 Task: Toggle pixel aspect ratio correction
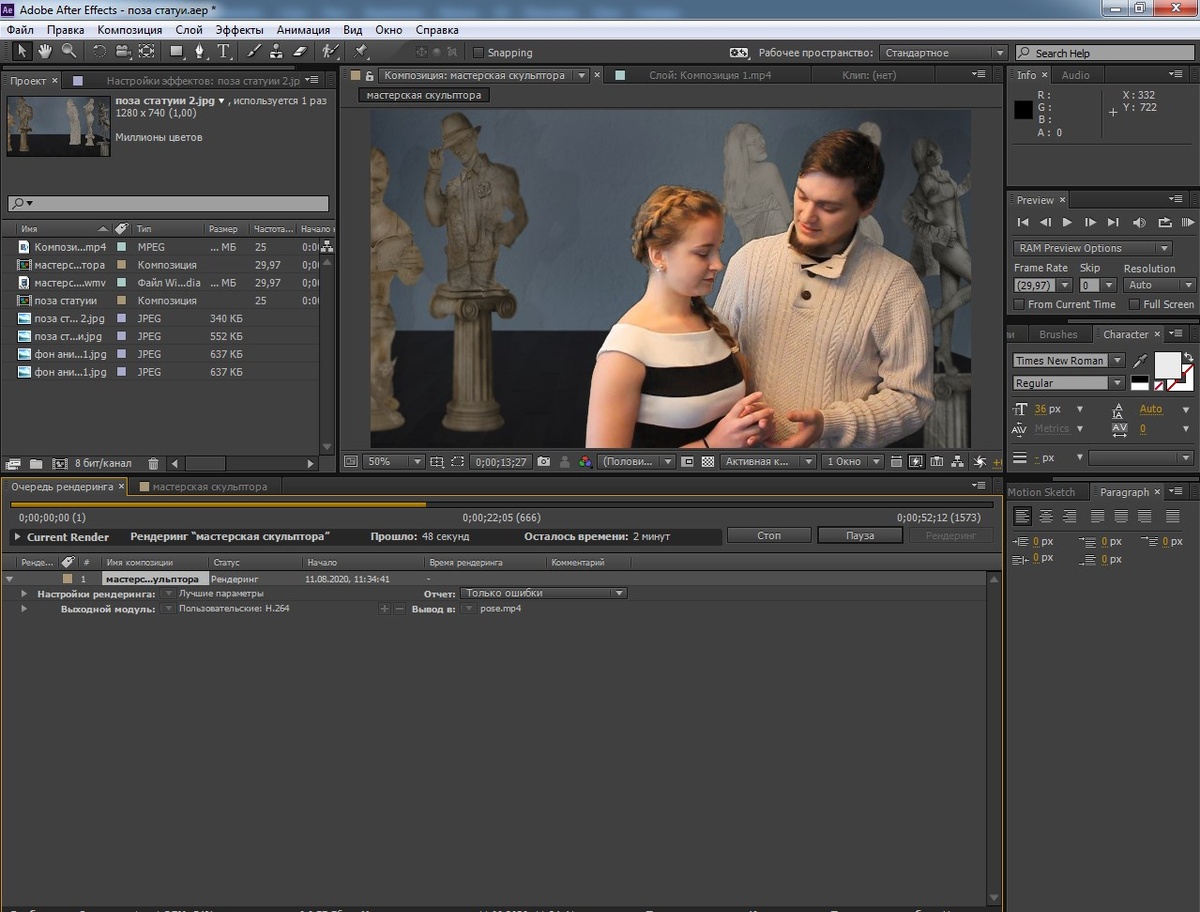point(896,462)
